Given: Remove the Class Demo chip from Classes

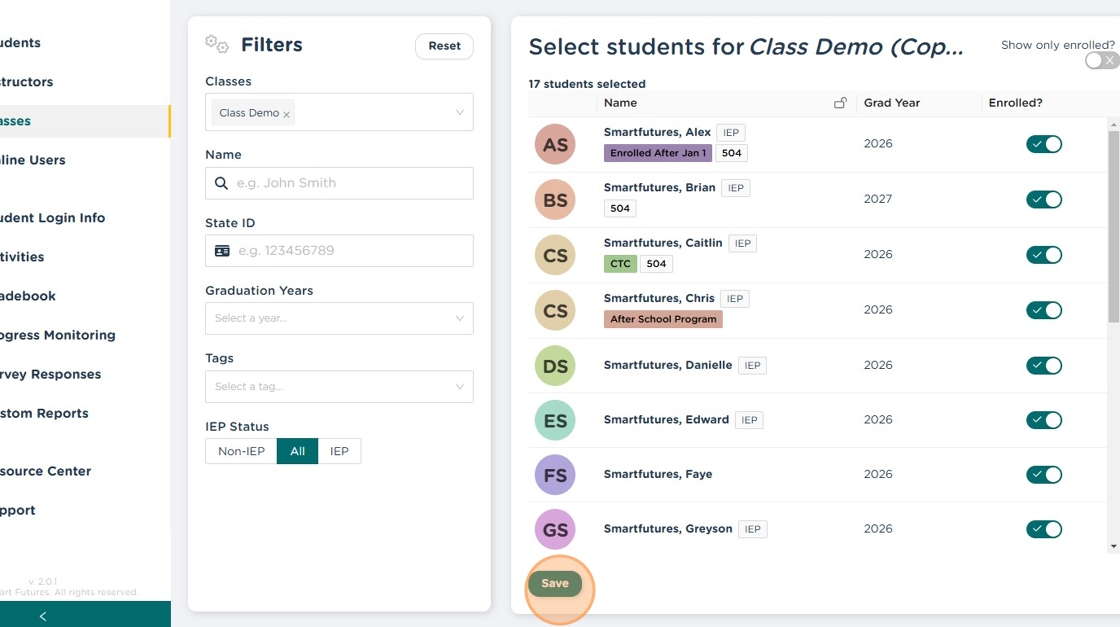Looking at the screenshot, I should click(x=287, y=114).
